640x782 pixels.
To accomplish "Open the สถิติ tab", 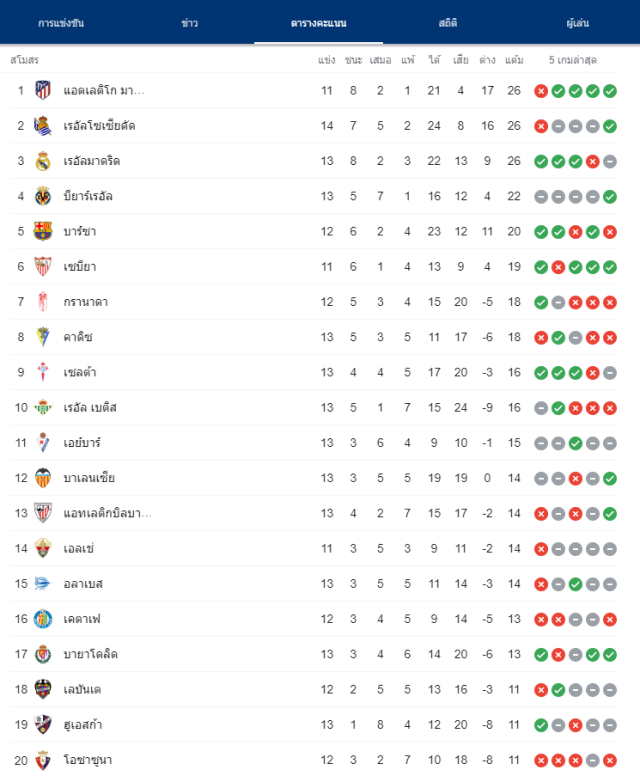I will (448, 23).
